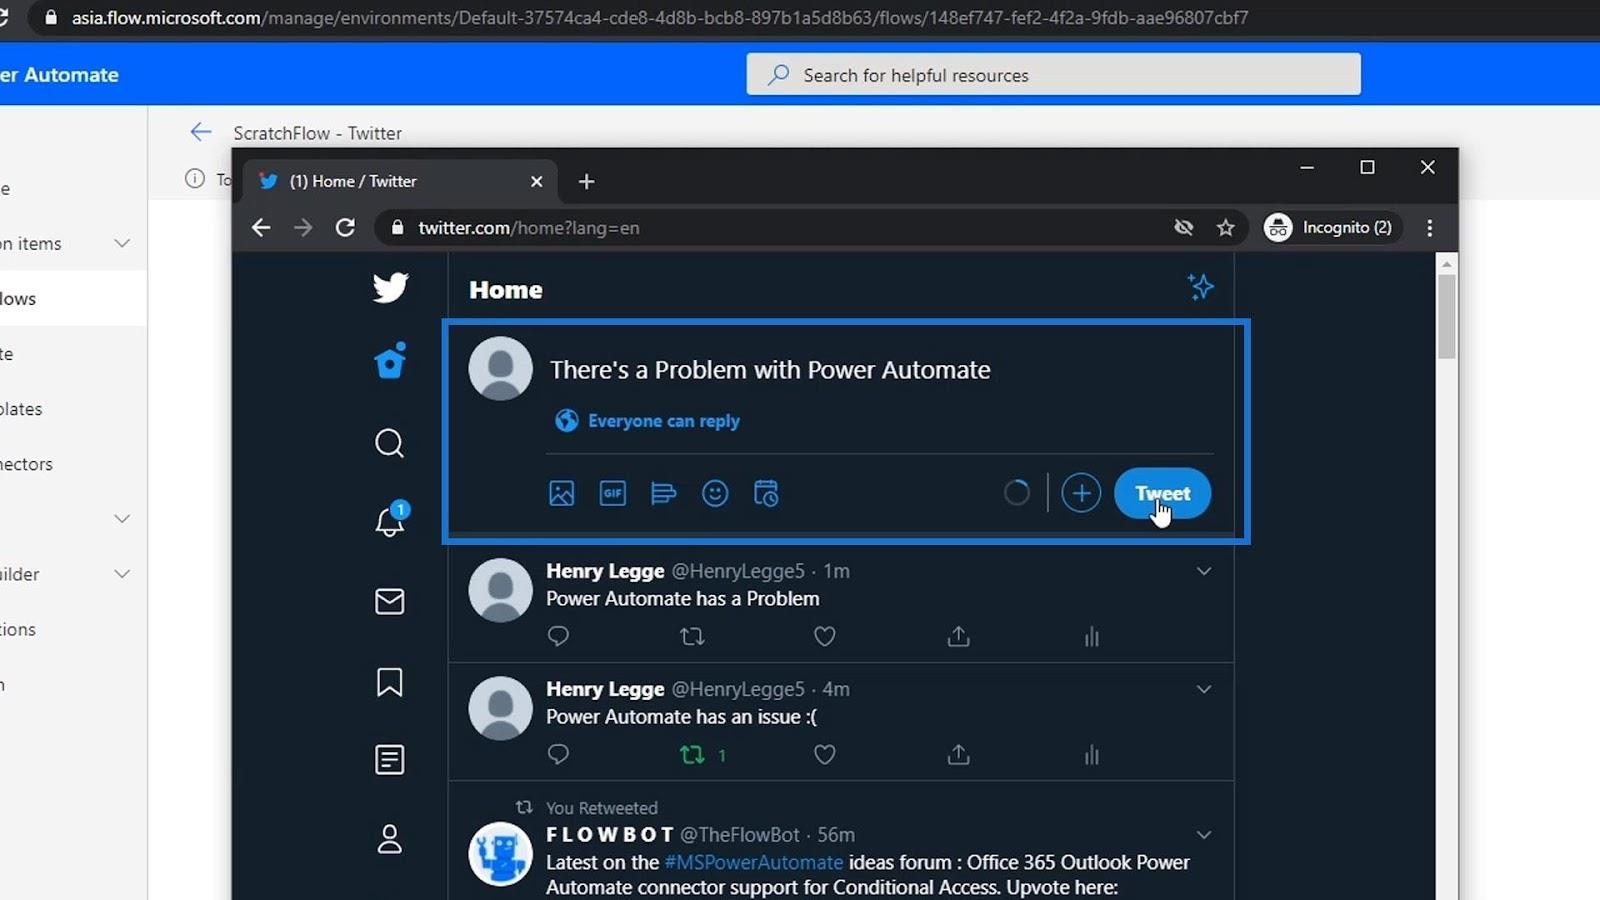Schedule the tweet with calendar icon
This screenshot has width=1600, height=900.
click(766, 493)
